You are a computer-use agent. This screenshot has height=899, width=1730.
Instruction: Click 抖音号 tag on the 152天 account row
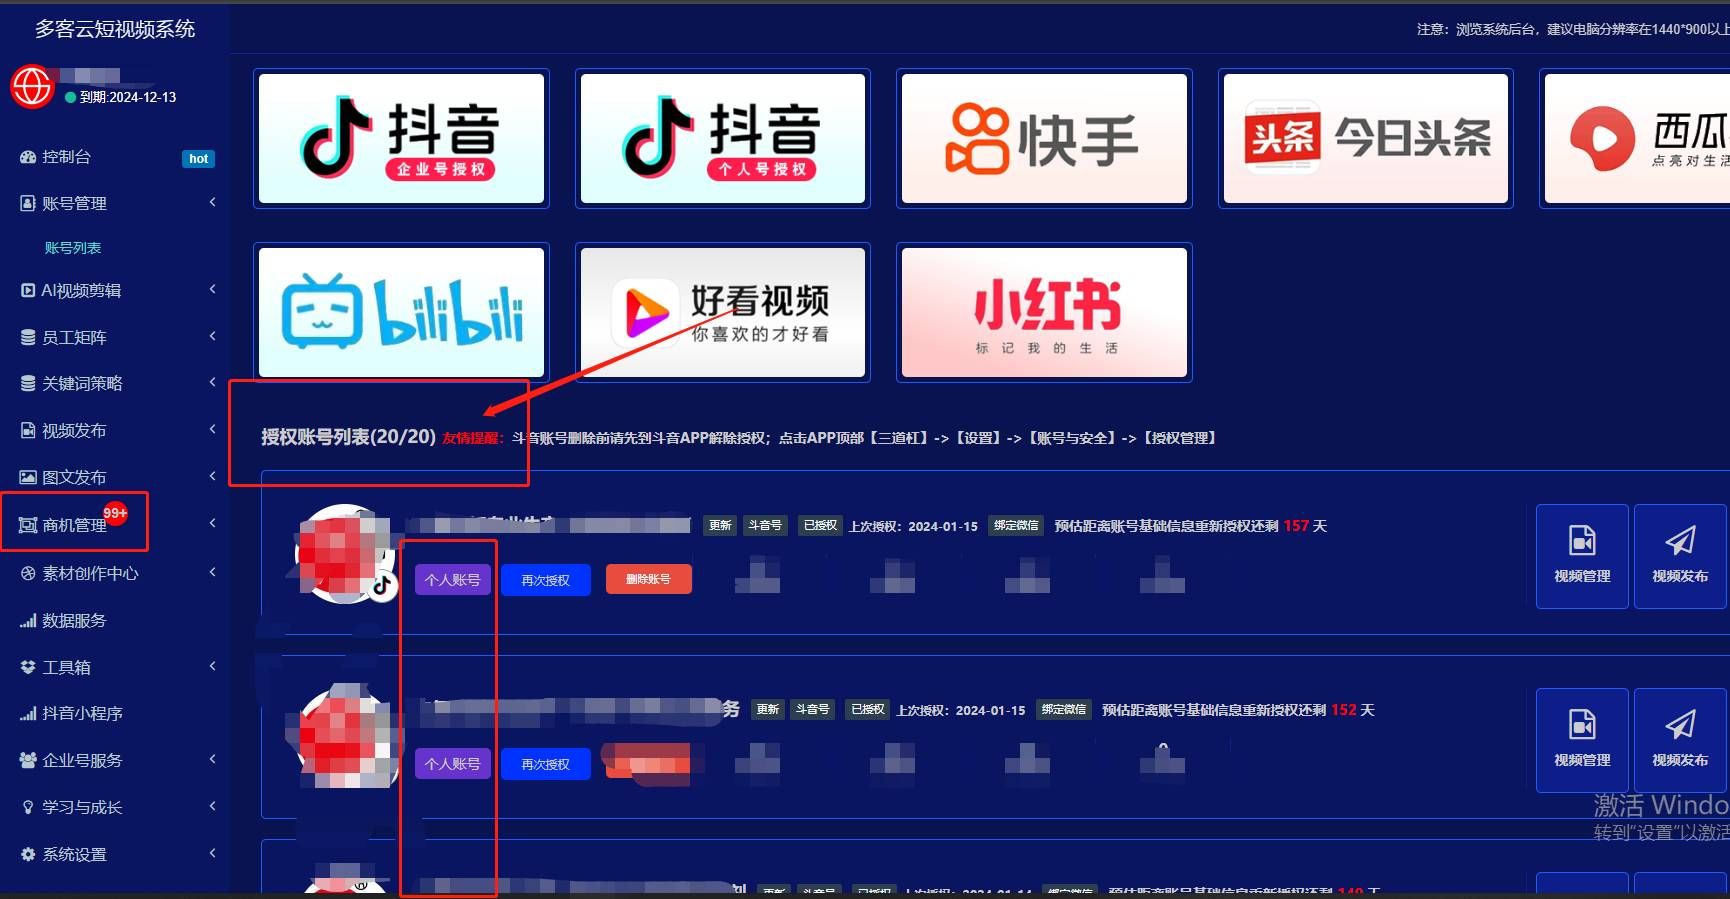(812, 709)
